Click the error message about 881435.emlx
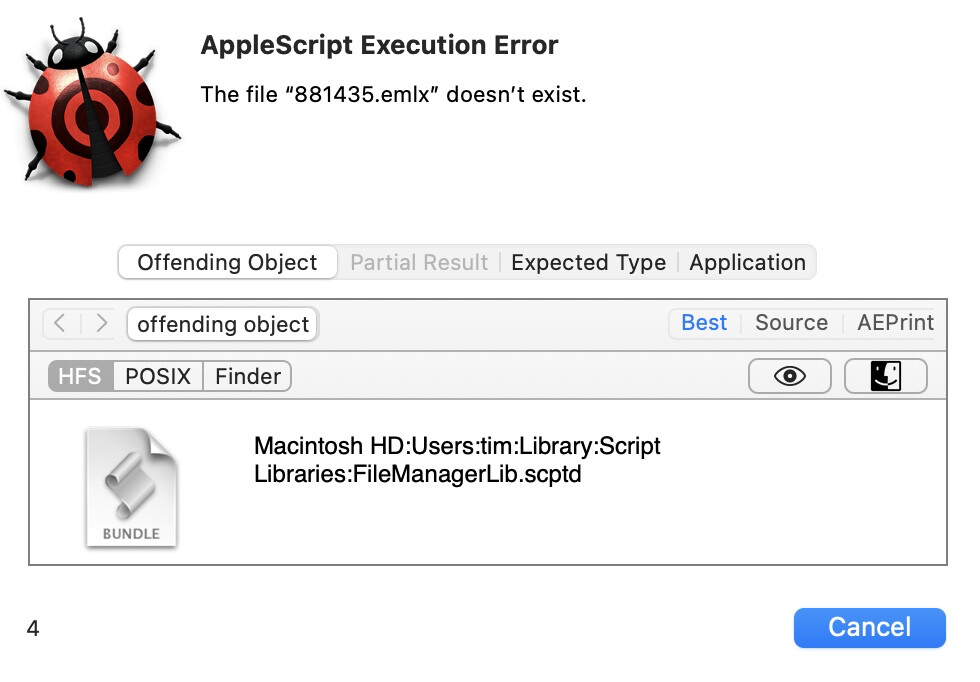 point(393,94)
